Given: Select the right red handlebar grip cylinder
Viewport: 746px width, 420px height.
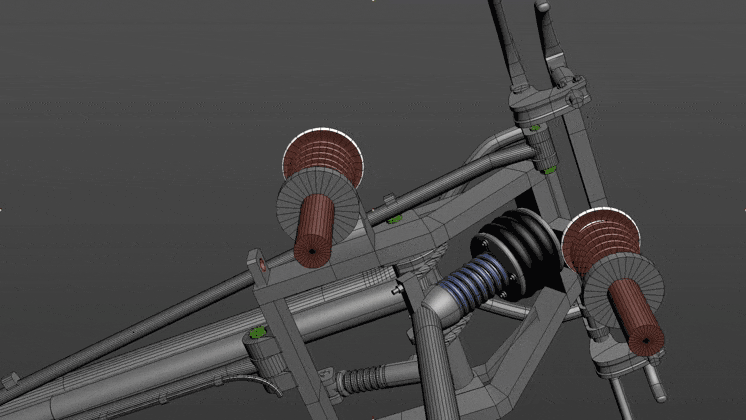Looking at the screenshot, I should point(637,316).
